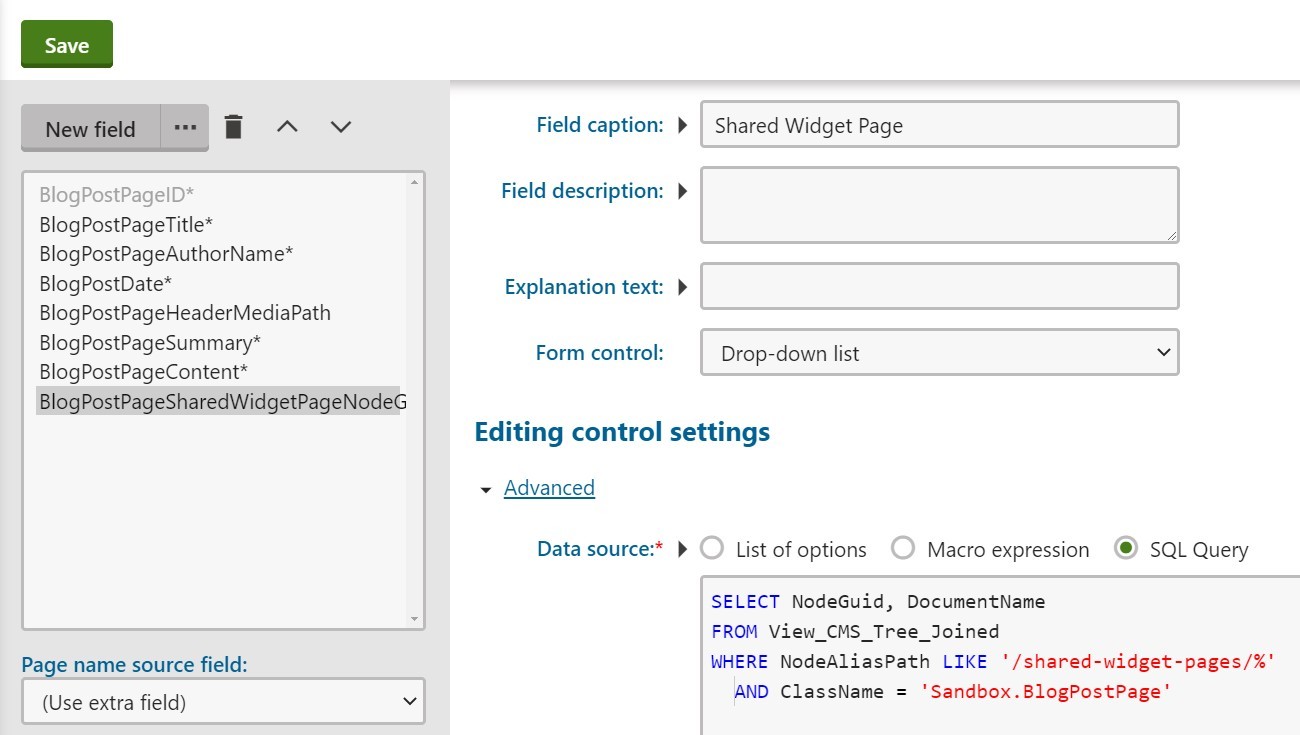Viewport: 1300px width, 735px height.
Task: Click inside the SQL Query editor
Action: coord(1000,655)
